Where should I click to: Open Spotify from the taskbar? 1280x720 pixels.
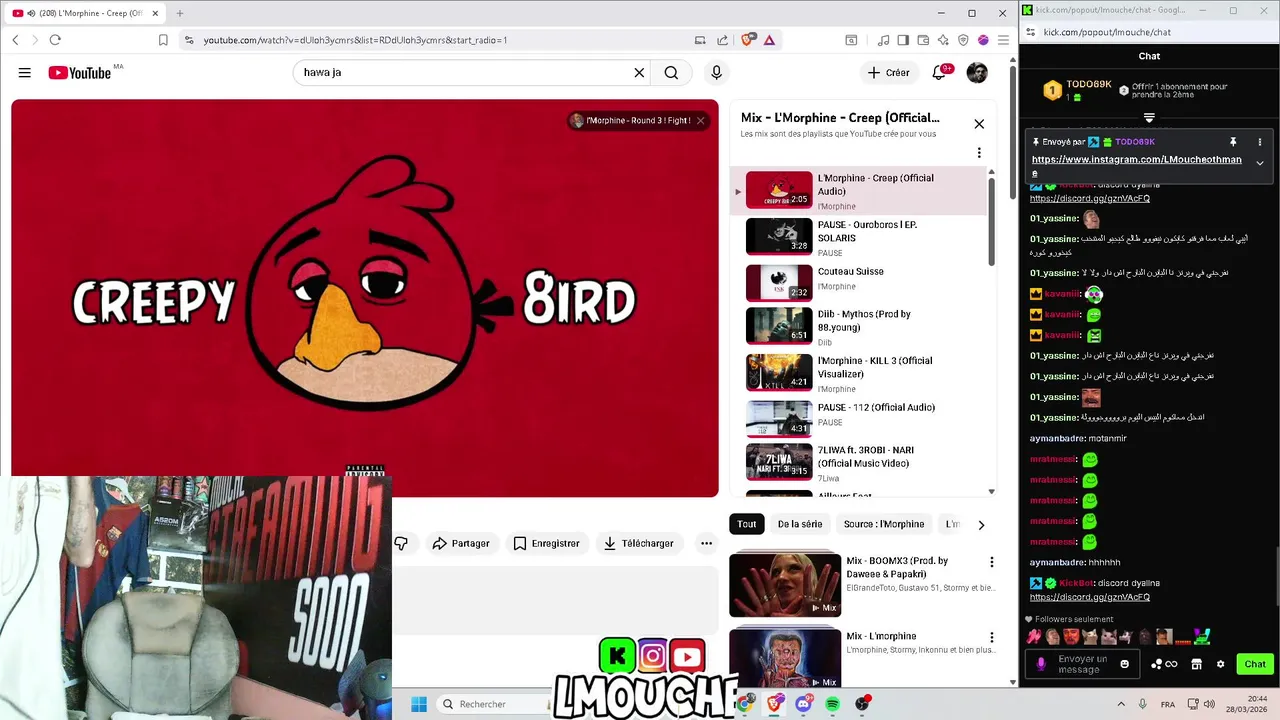click(833, 704)
